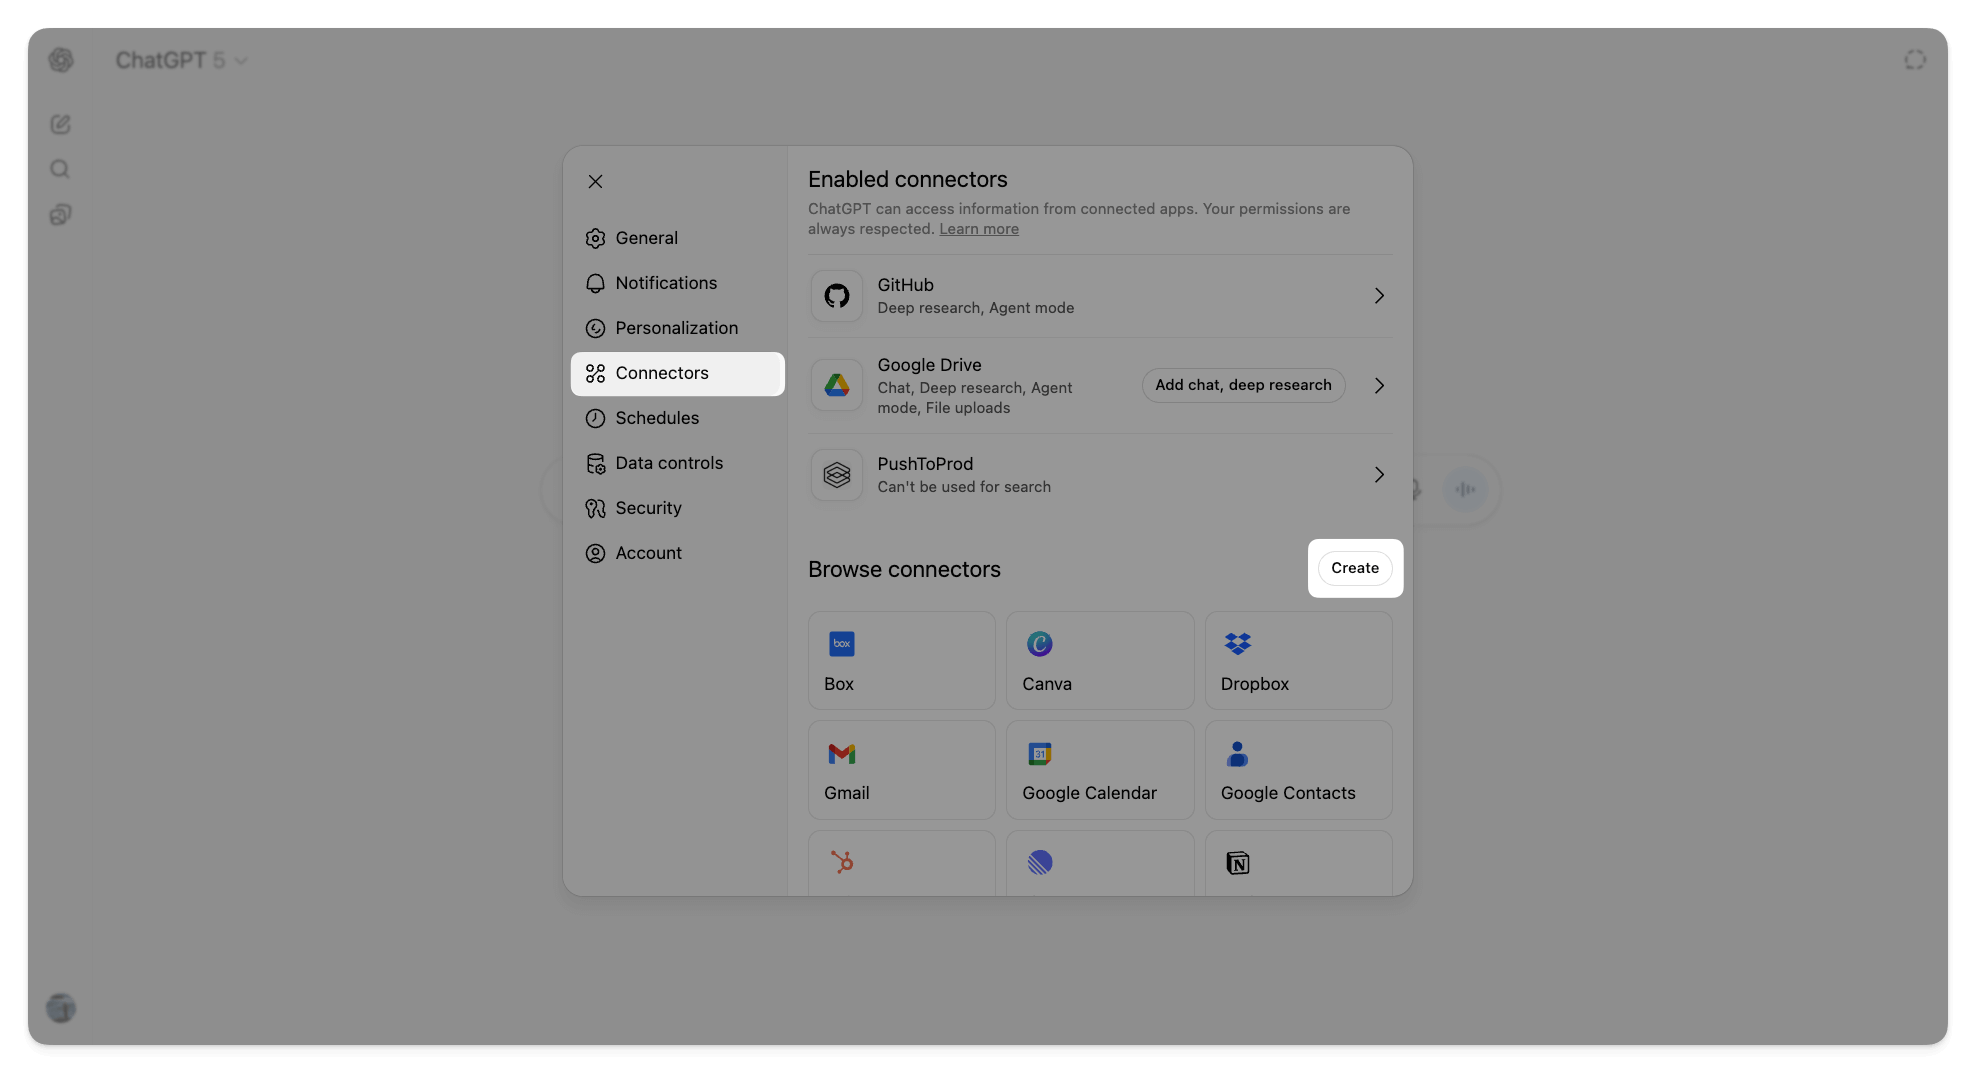Click the Create connector button
The width and height of the screenshot is (1976, 1073).
click(x=1355, y=567)
